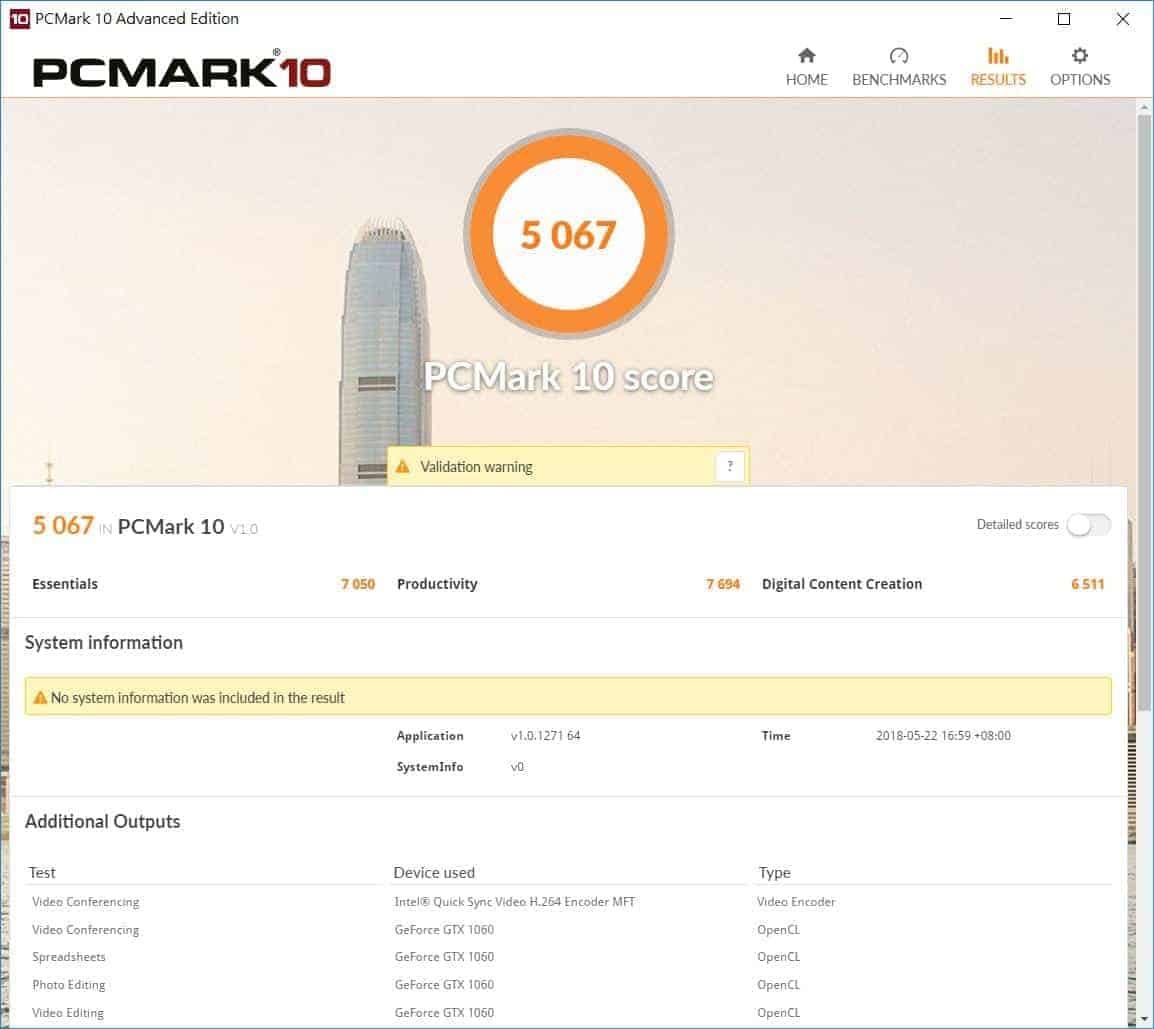
Task: Click the Video Editing test row
Action: [68, 1014]
